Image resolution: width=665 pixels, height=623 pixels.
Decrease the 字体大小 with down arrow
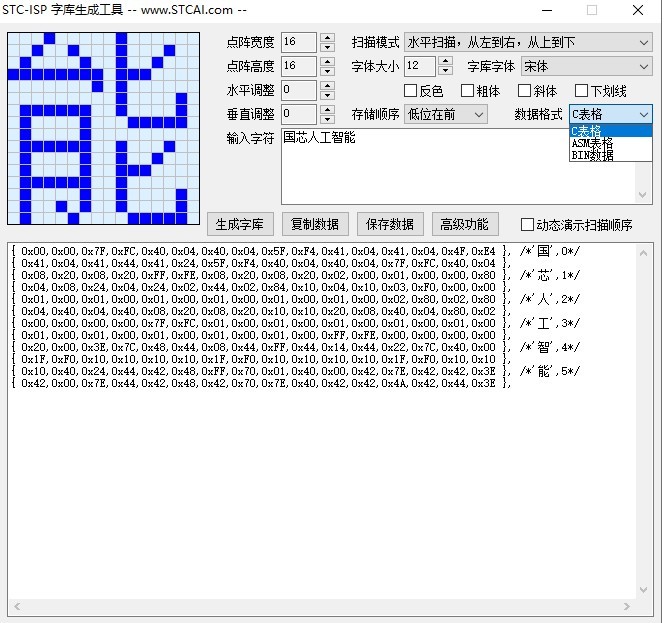[445, 71]
